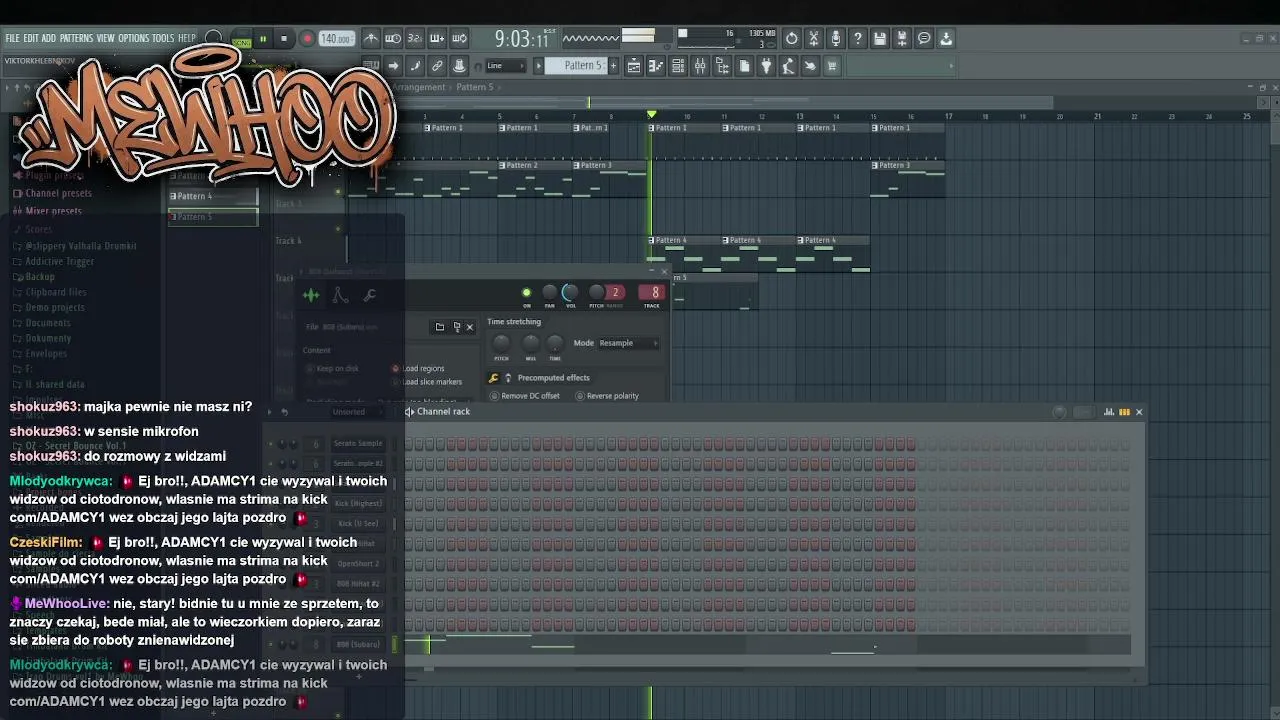Toggle loop recording icon
This screenshot has width=1280, height=720.
pos(459,39)
